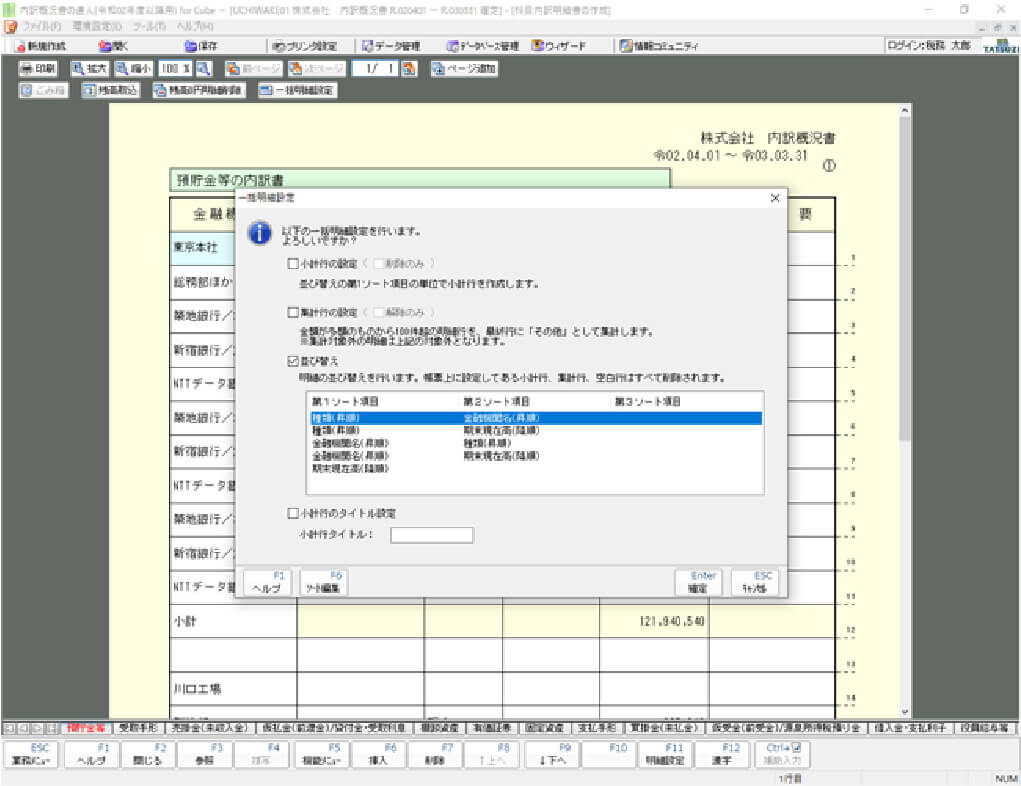Image resolution: width=1021 pixels, height=786 pixels.
Task: Click the page number field in the toolbar
Action: (375, 69)
